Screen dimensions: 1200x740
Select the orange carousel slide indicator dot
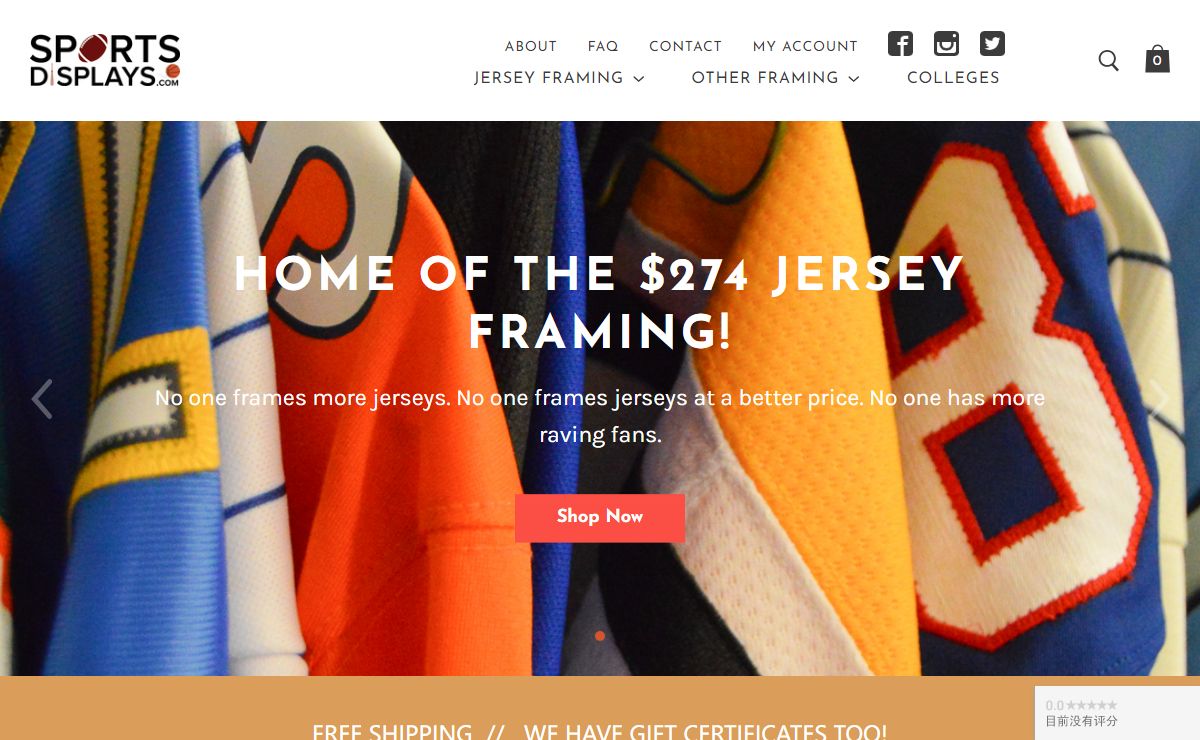pos(600,636)
